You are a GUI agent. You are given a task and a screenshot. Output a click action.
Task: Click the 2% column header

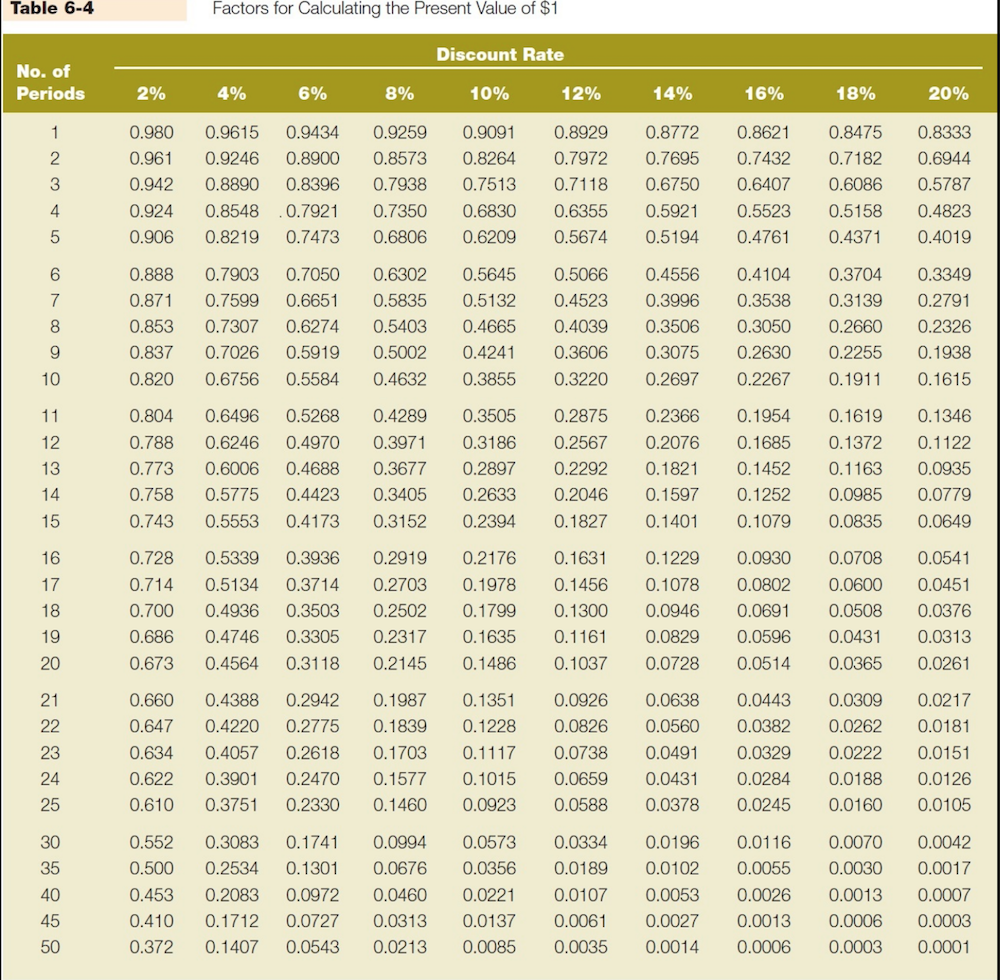[x=151, y=94]
